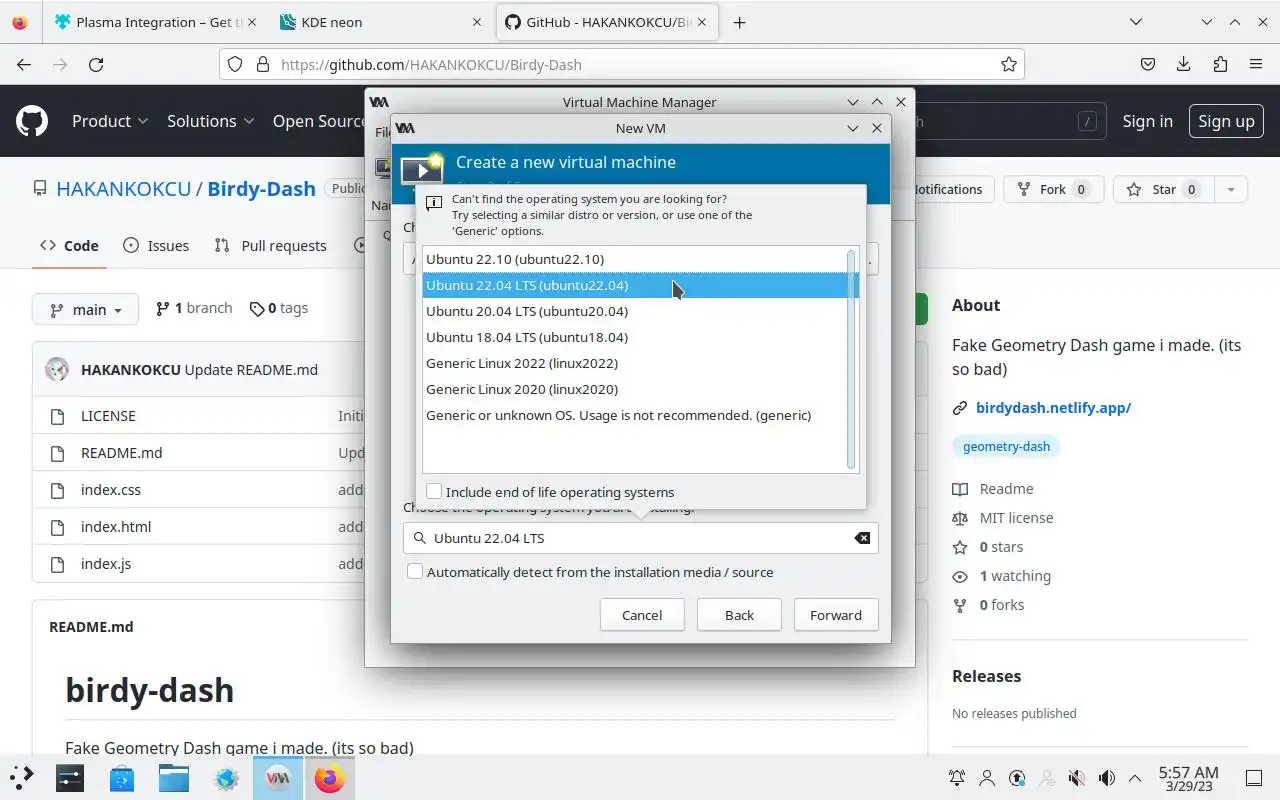Fork the Birdy-Dash repository

point(1053,189)
